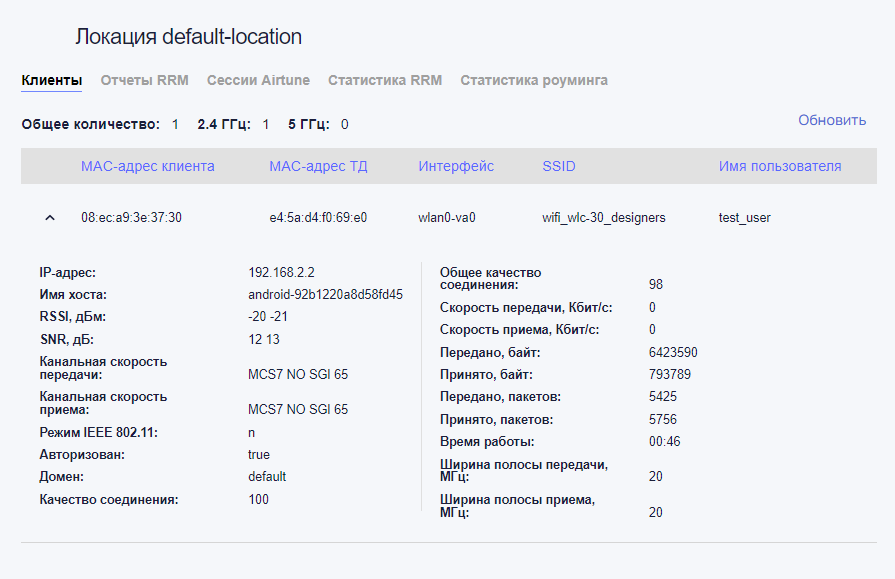Viewport: 895px width, 579px height.
Task: Sort by Имя пользователя column header
Action: coord(780,166)
